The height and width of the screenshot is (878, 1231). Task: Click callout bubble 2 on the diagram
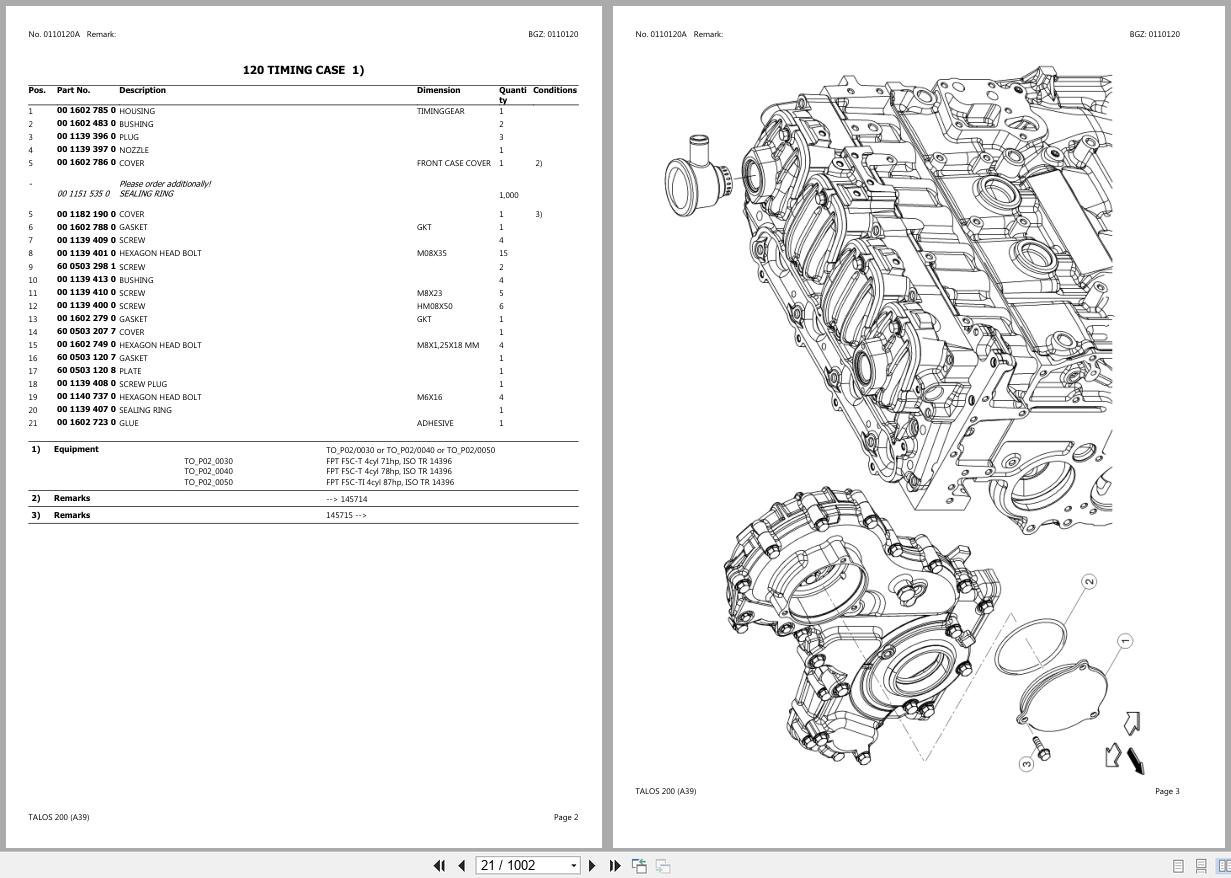tap(1089, 581)
